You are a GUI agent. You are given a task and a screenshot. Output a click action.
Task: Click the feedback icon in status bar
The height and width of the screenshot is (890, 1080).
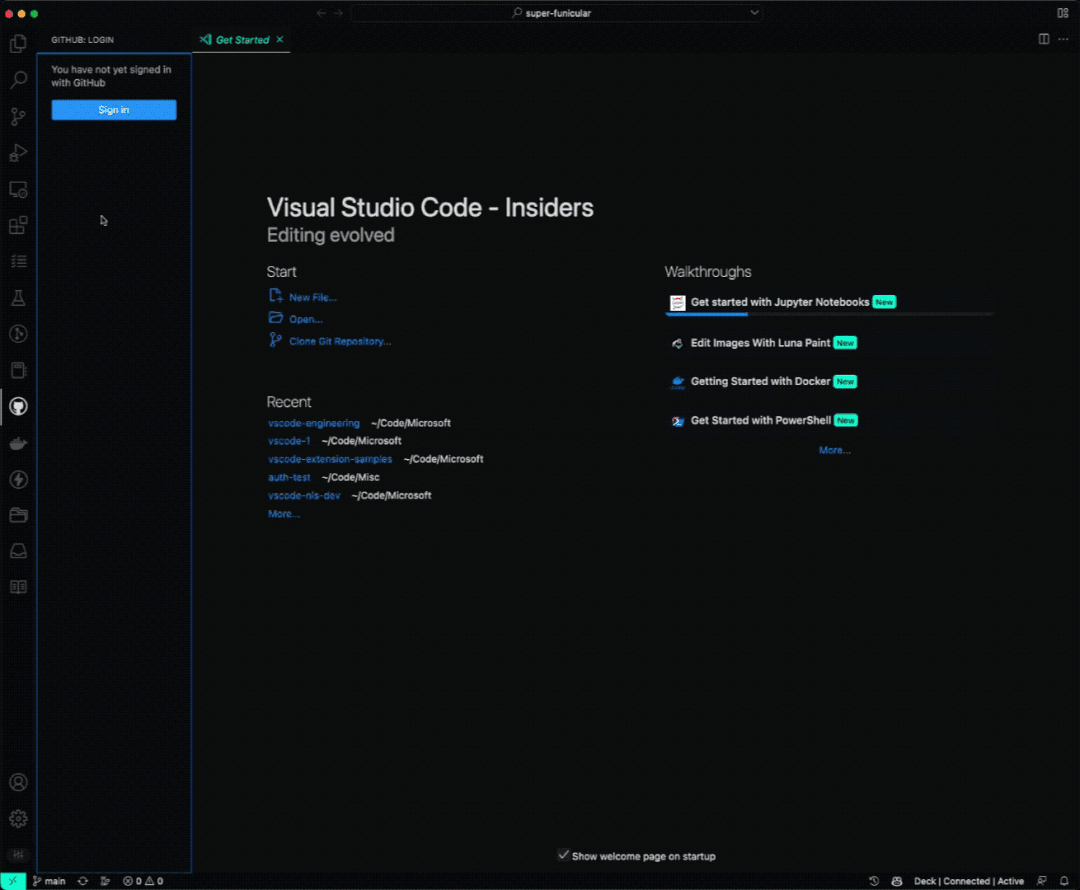1042,881
